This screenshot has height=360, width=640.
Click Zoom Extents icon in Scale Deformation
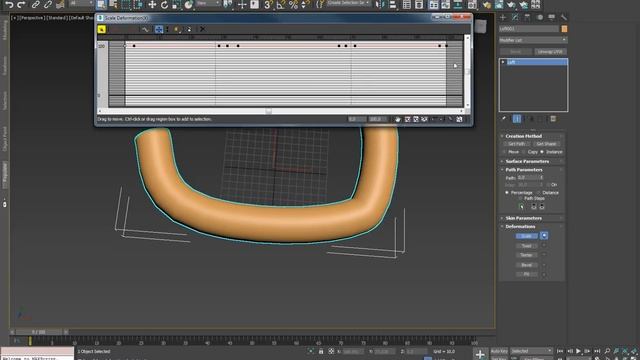pyautogui.click(x=407, y=119)
